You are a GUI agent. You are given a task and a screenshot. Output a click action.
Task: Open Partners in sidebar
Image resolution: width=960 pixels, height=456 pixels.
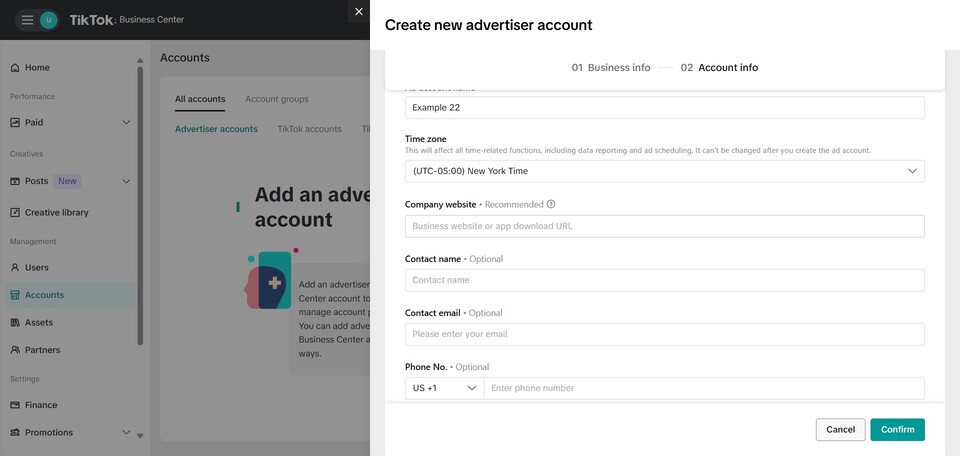point(42,350)
